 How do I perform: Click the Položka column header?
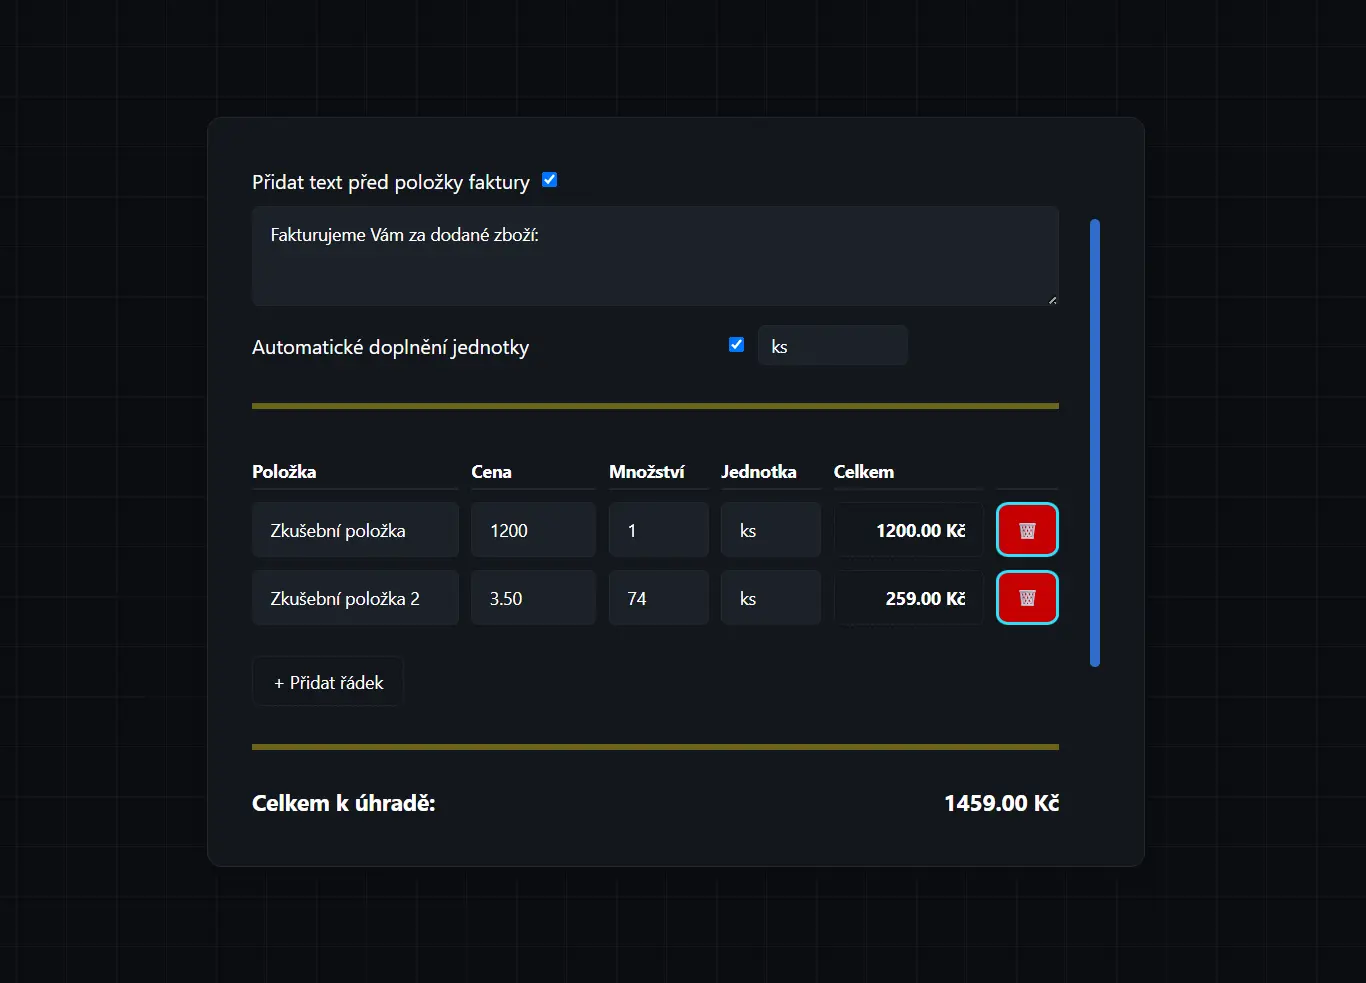pos(284,472)
